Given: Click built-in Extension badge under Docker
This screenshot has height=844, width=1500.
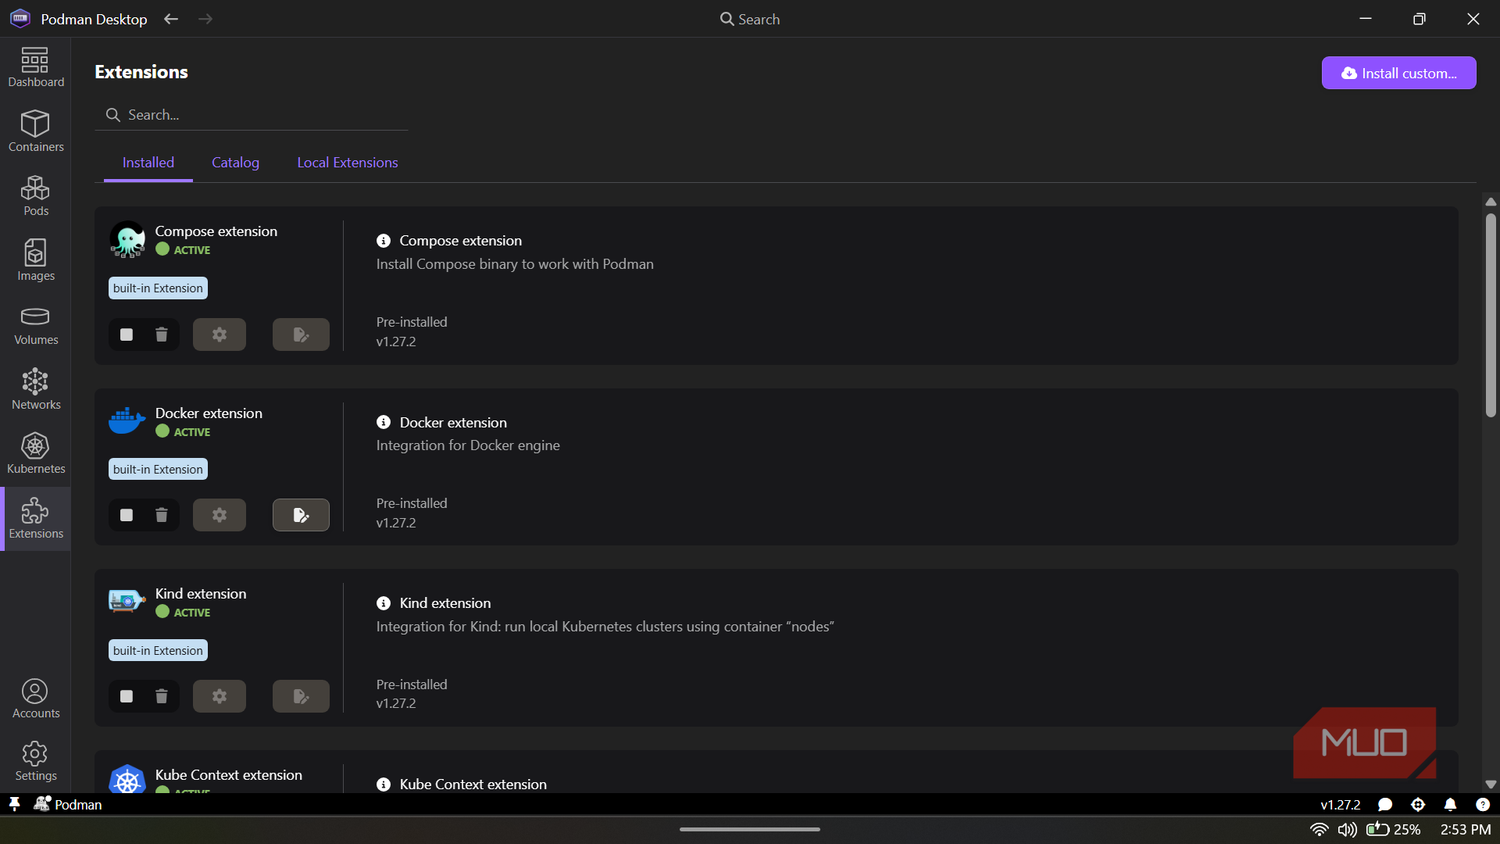Looking at the screenshot, I should [x=158, y=469].
